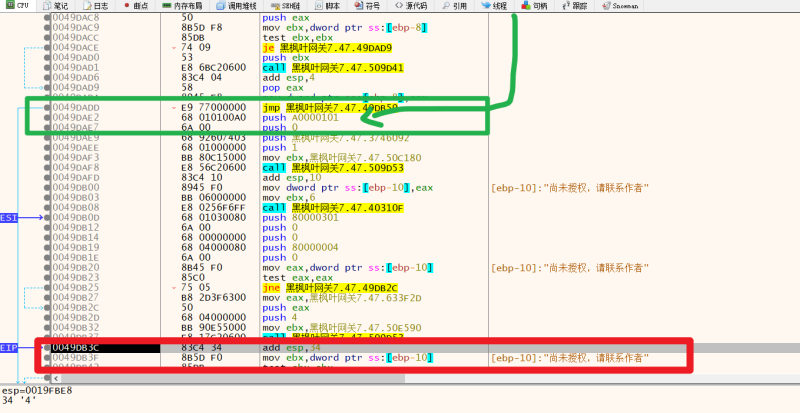Viewport: 800px width, 413px height.
Task: Switch to the 源代码 source tab
Action: (x=413, y=5)
